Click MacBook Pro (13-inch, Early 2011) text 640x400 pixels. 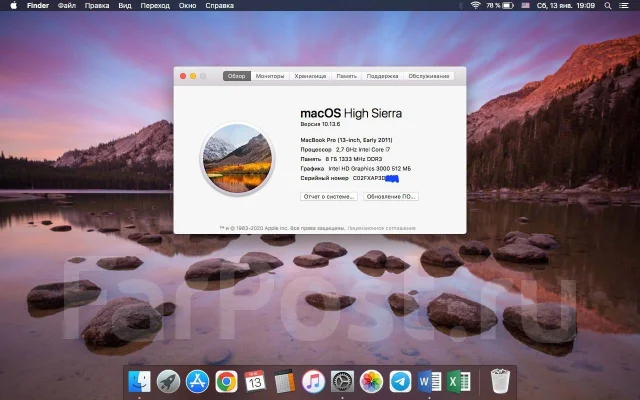pos(347,140)
